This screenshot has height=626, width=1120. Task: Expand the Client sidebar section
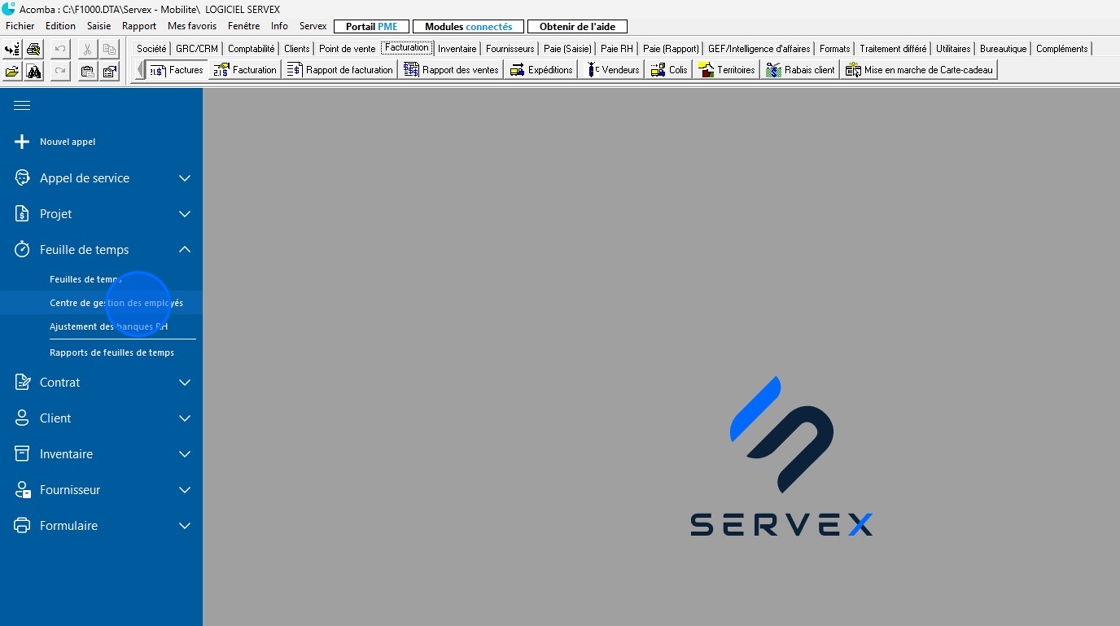tap(101, 418)
